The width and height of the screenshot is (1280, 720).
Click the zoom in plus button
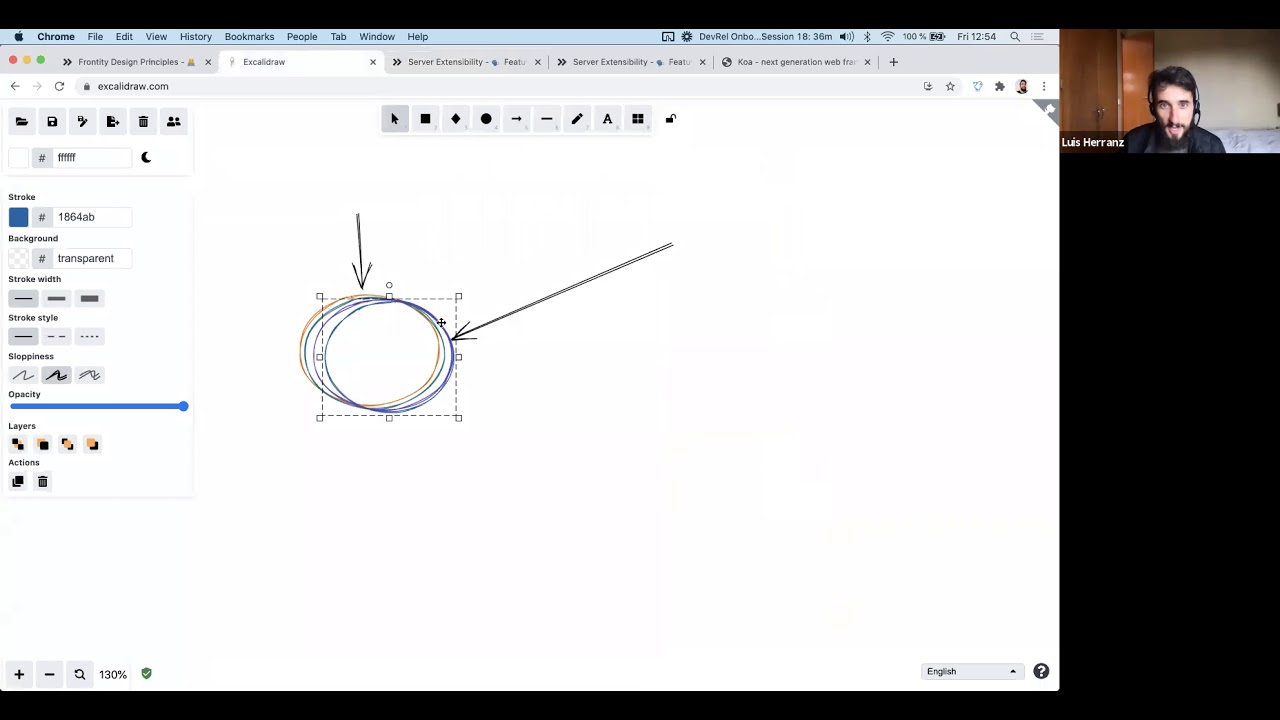(x=19, y=674)
